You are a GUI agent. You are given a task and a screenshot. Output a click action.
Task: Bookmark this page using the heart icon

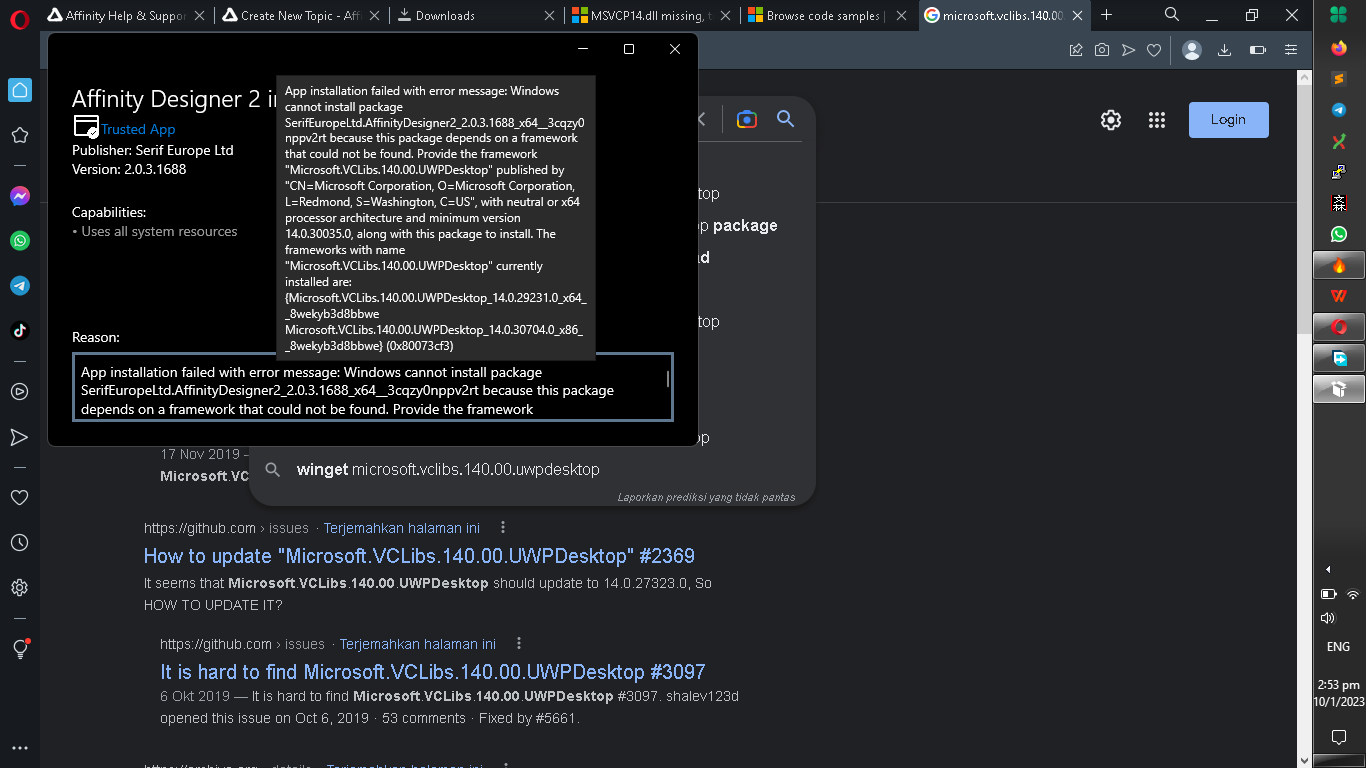[x=1154, y=49]
